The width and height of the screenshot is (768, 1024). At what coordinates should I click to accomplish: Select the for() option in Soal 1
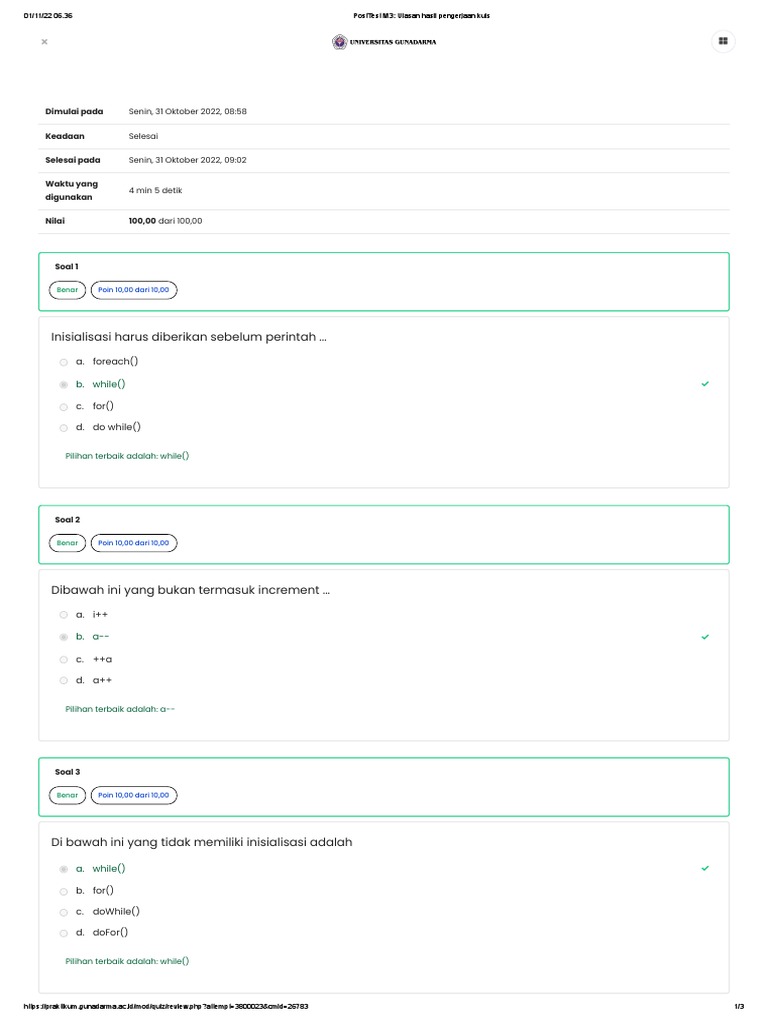click(64, 406)
